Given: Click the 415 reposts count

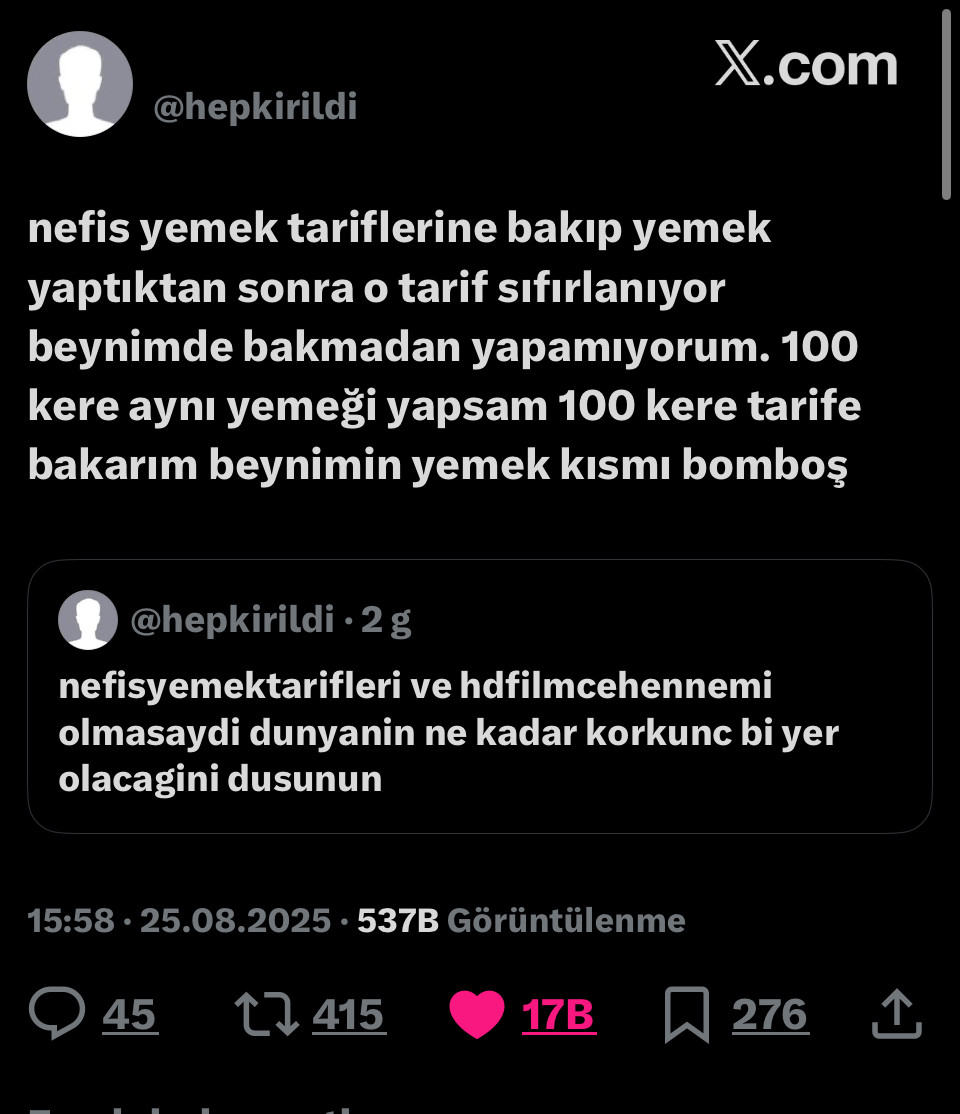Looking at the screenshot, I should [x=348, y=1015].
